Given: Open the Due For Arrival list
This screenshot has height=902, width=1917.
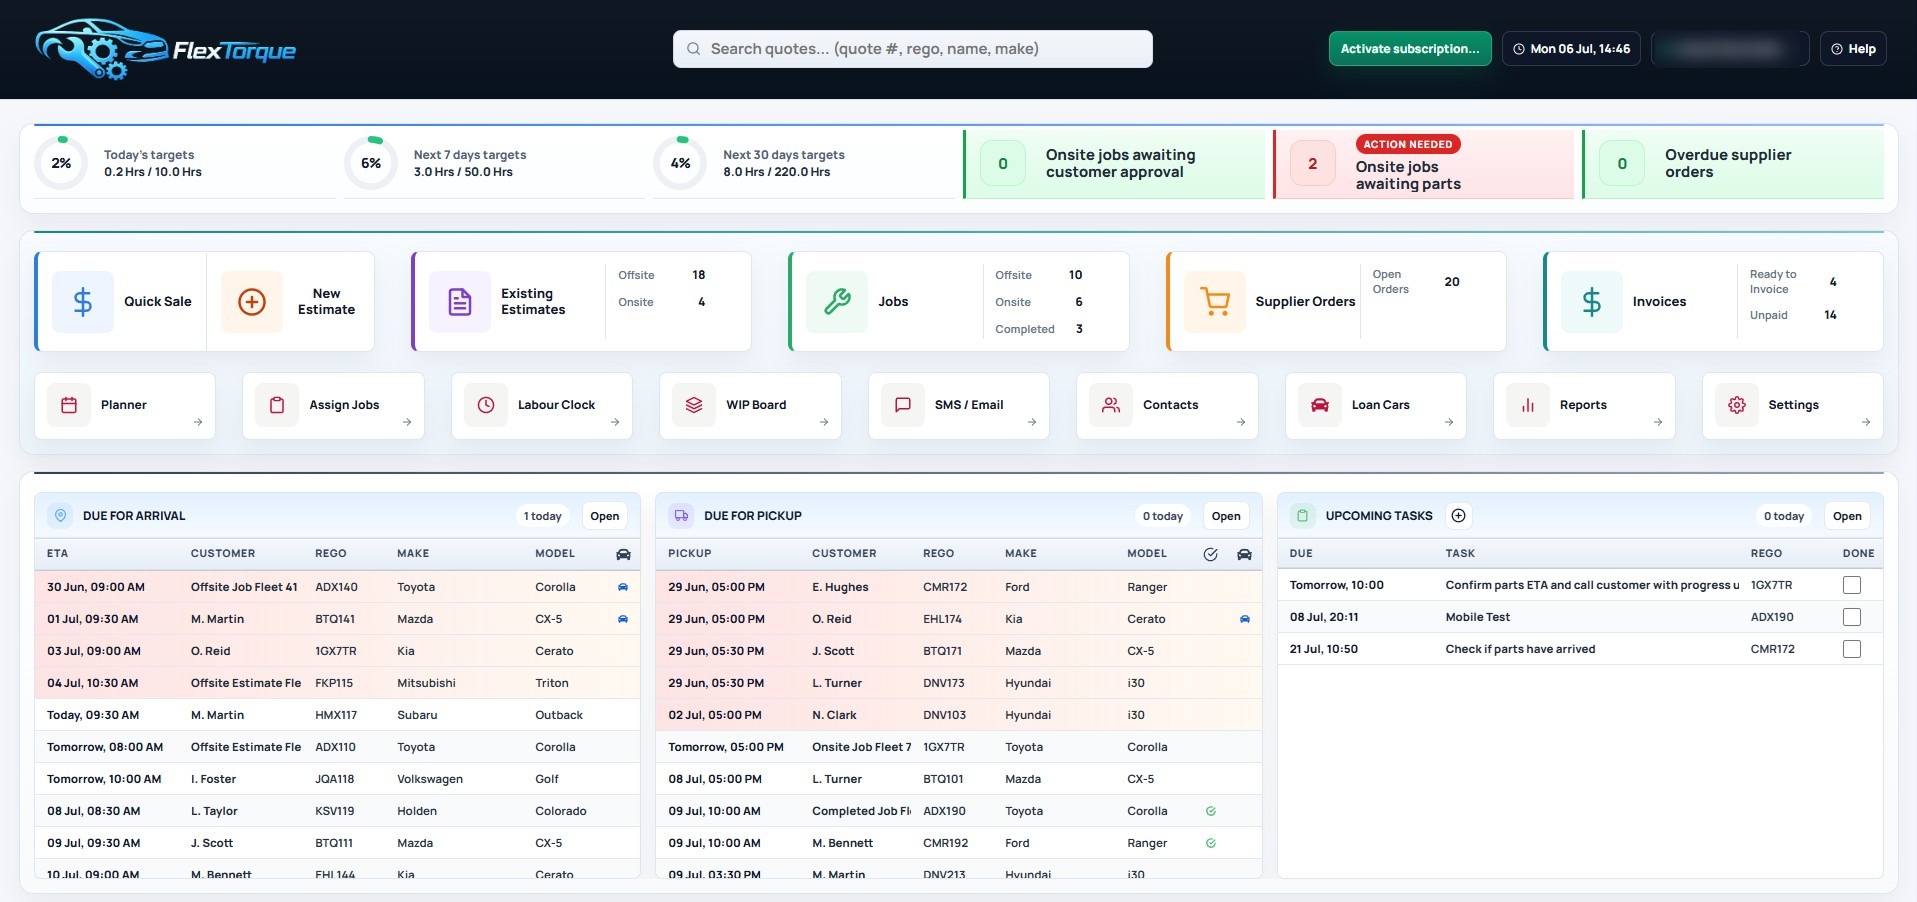Looking at the screenshot, I should pos(604,516).
